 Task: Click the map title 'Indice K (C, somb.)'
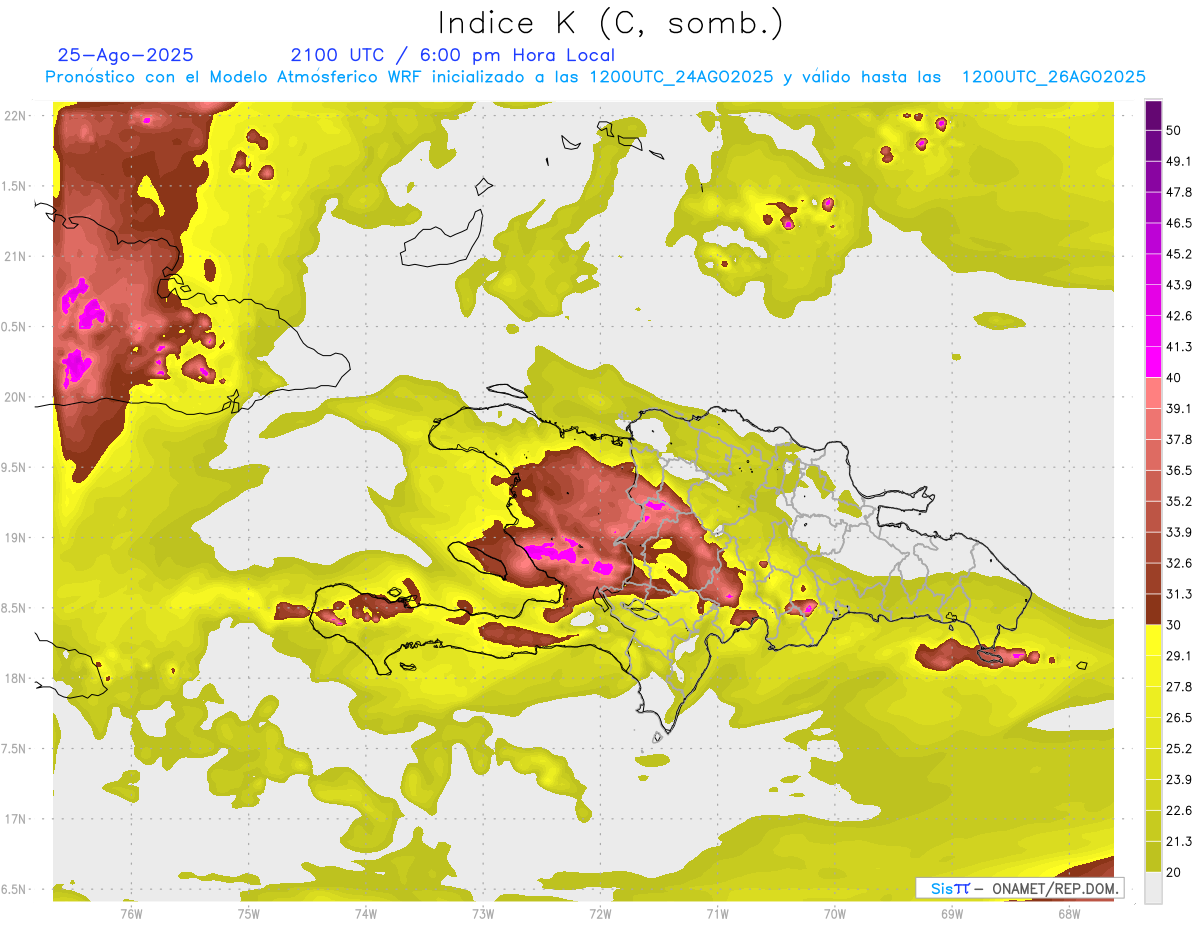(611, 23)
